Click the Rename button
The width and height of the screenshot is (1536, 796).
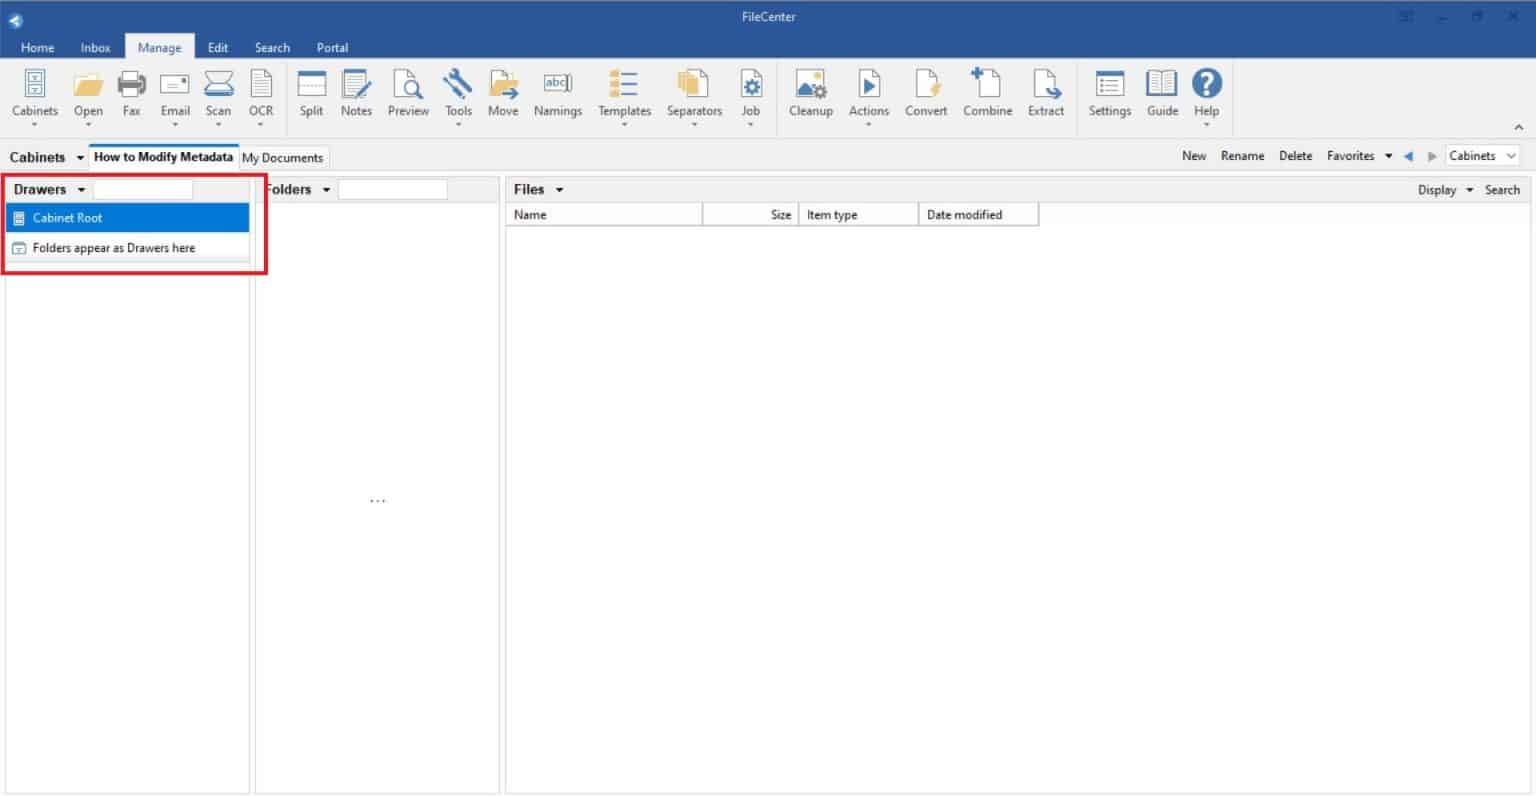(x=1242, y=156)
